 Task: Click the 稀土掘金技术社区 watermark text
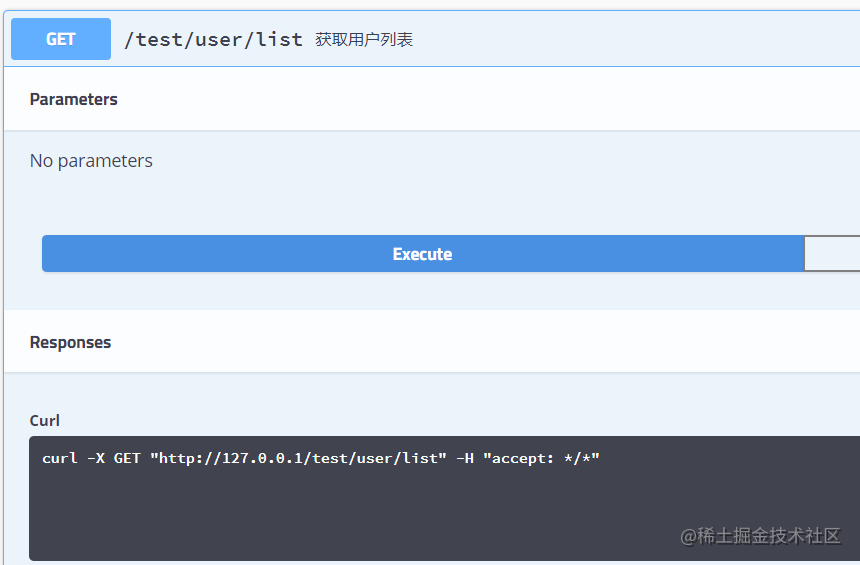click(769, 536)
